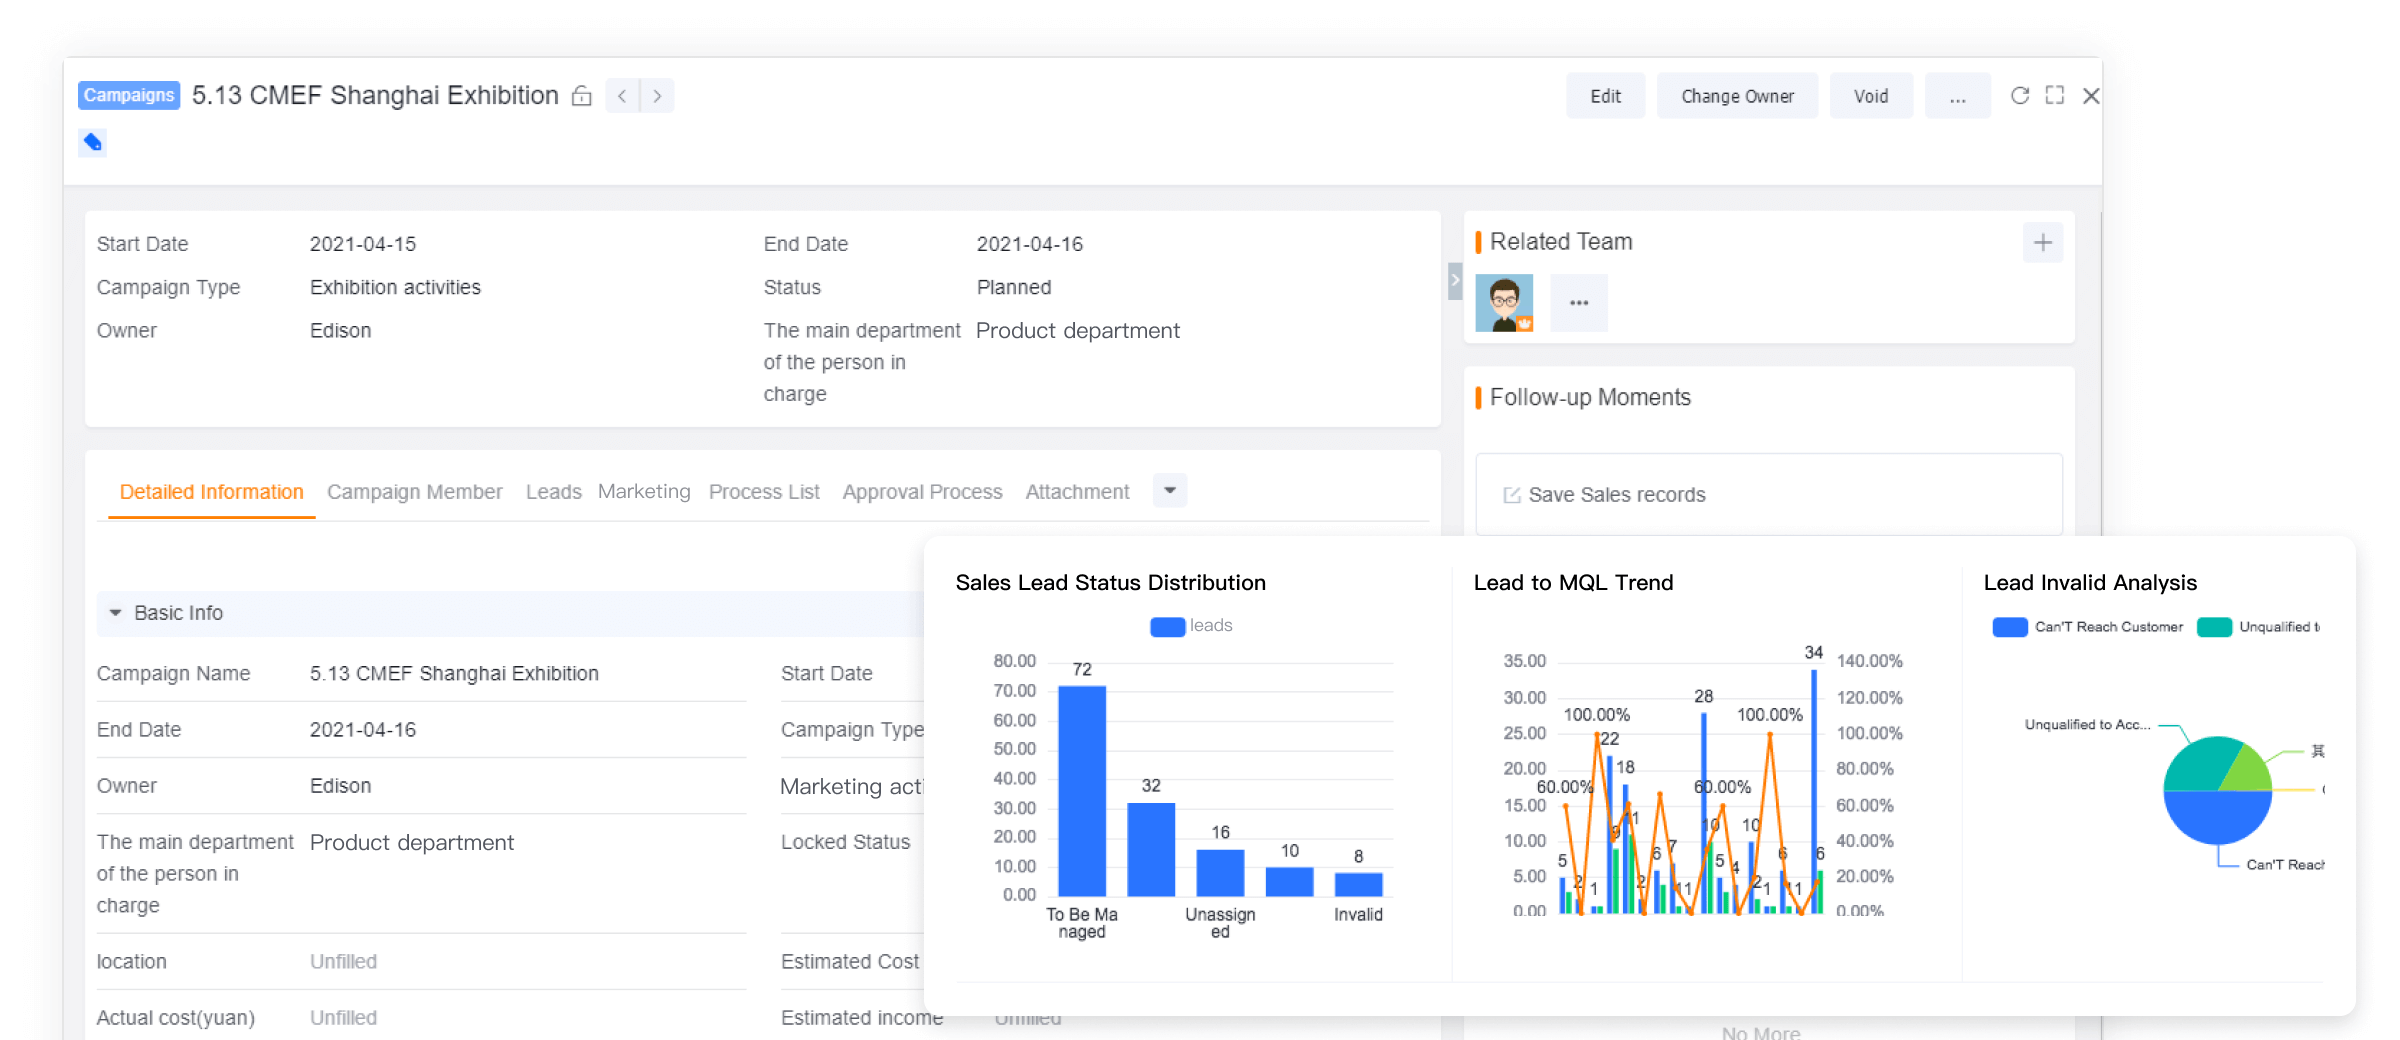The width and height of the screenshot is (2400, 1040).
Task: Click the Follow-up Moments heading
Action: tap(1590, 398)
